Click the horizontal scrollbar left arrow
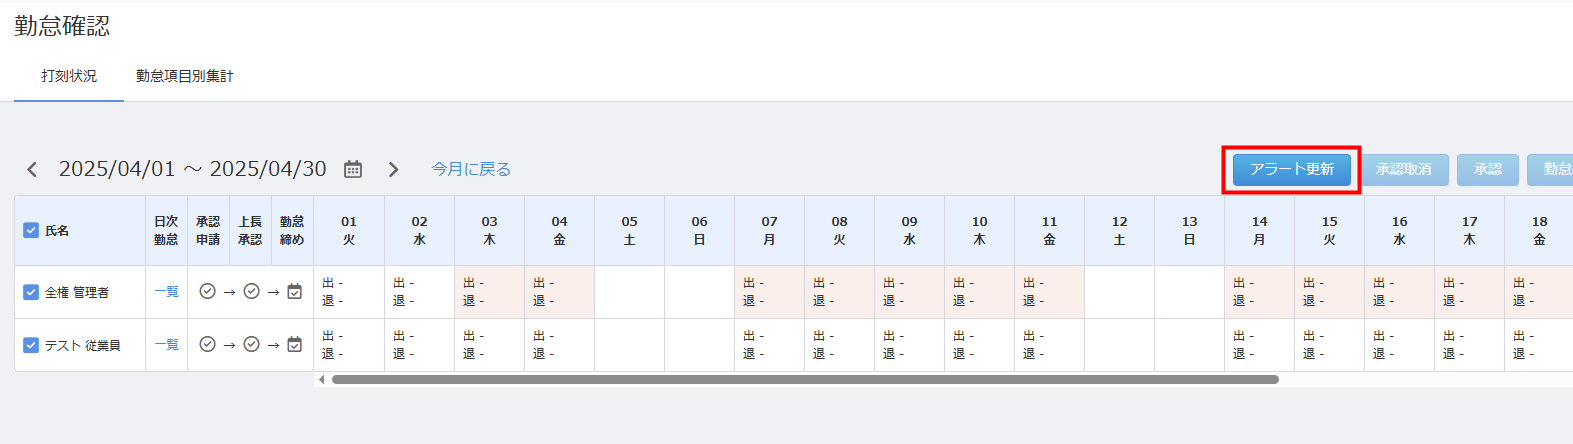 (321, 379)
